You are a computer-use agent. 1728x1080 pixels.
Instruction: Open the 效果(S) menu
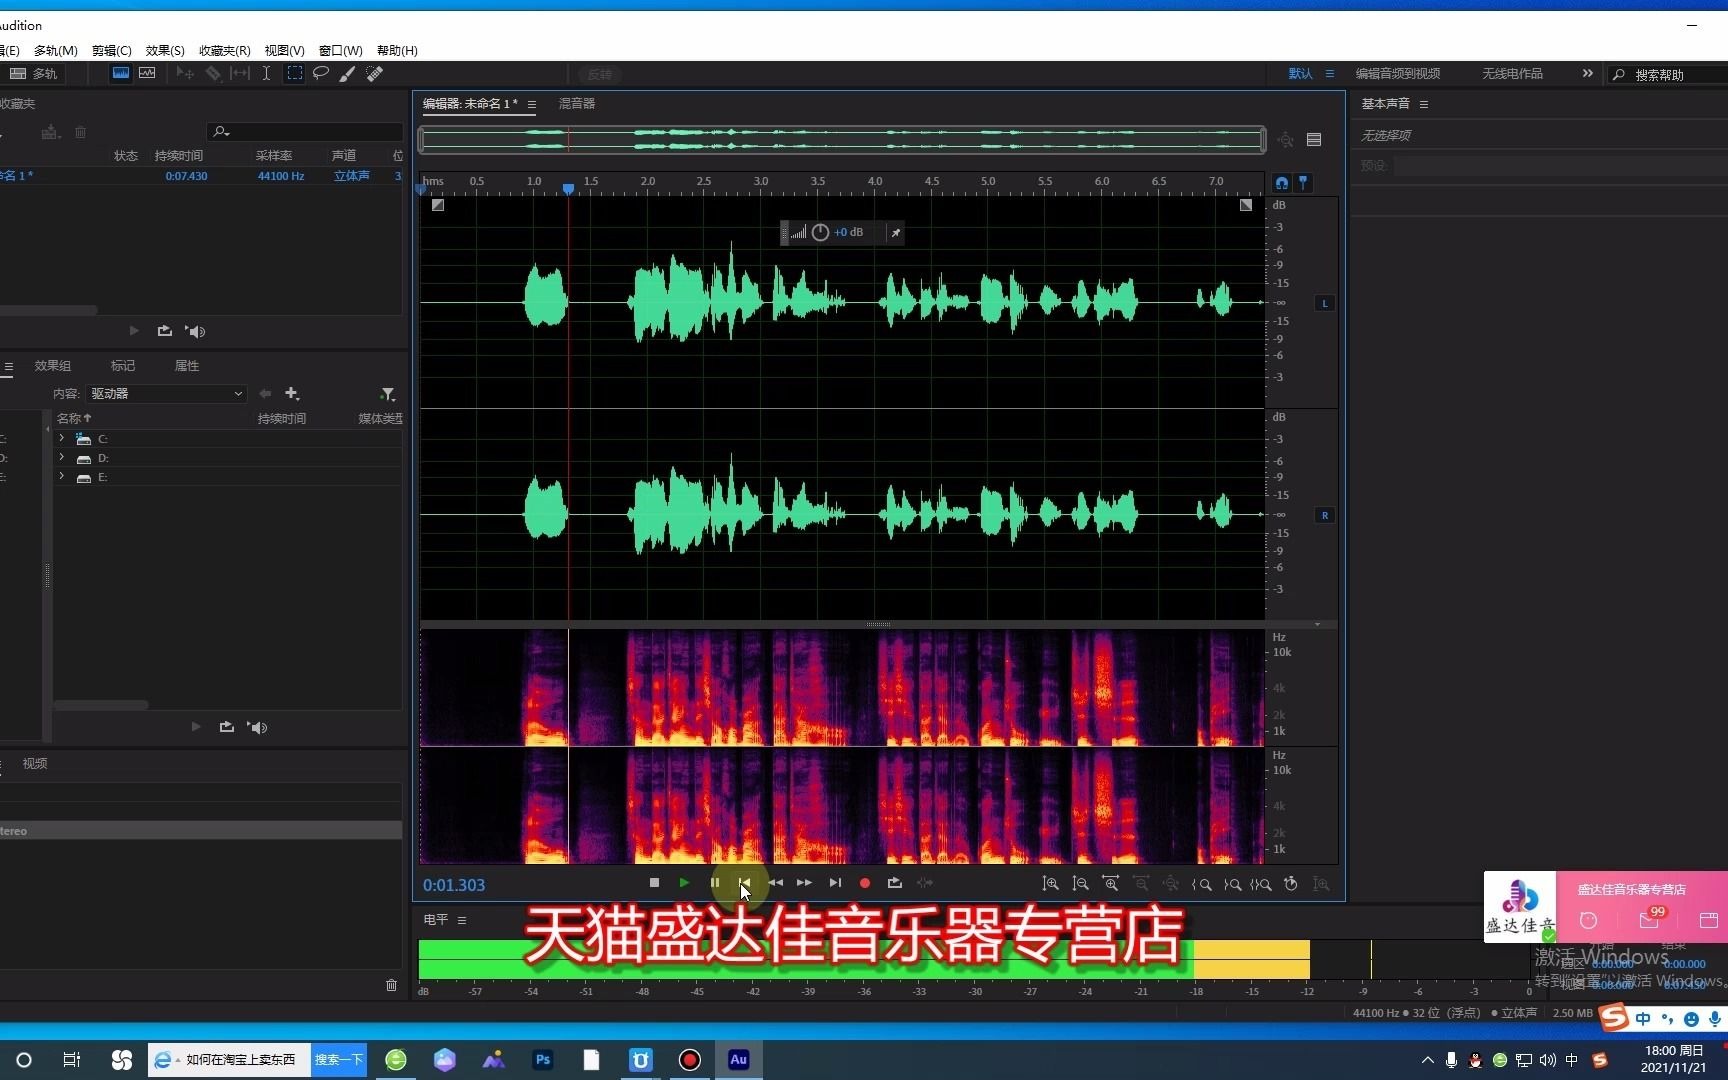[165, 50]
